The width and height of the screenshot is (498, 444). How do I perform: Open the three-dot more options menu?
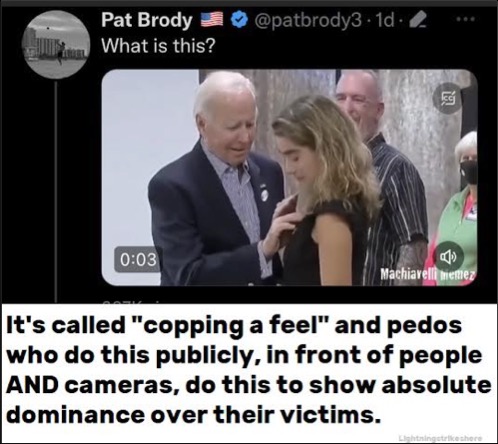click(x=465, y=20)
